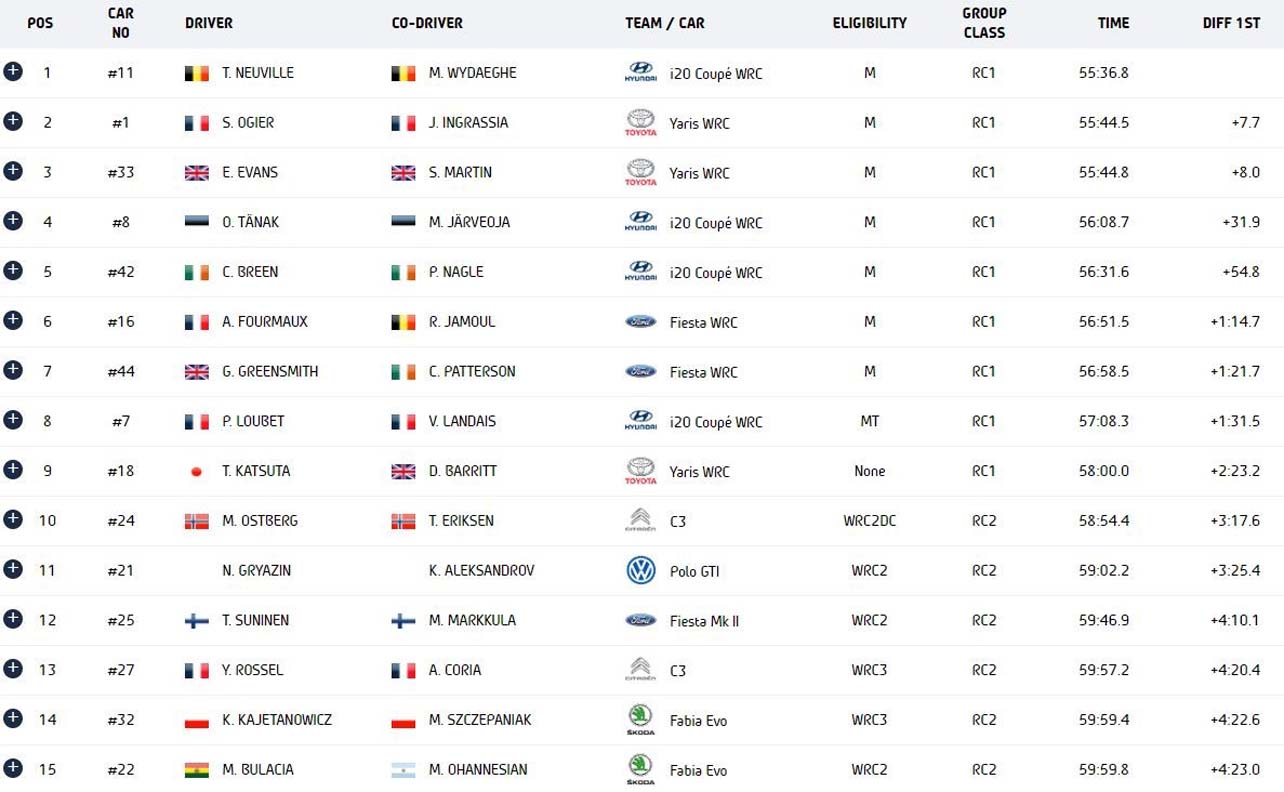Image resolution: width=1284 pixels, height=792 pixels.
Task: Click co-driver name M. Järveoja
Action: point(469,222)
